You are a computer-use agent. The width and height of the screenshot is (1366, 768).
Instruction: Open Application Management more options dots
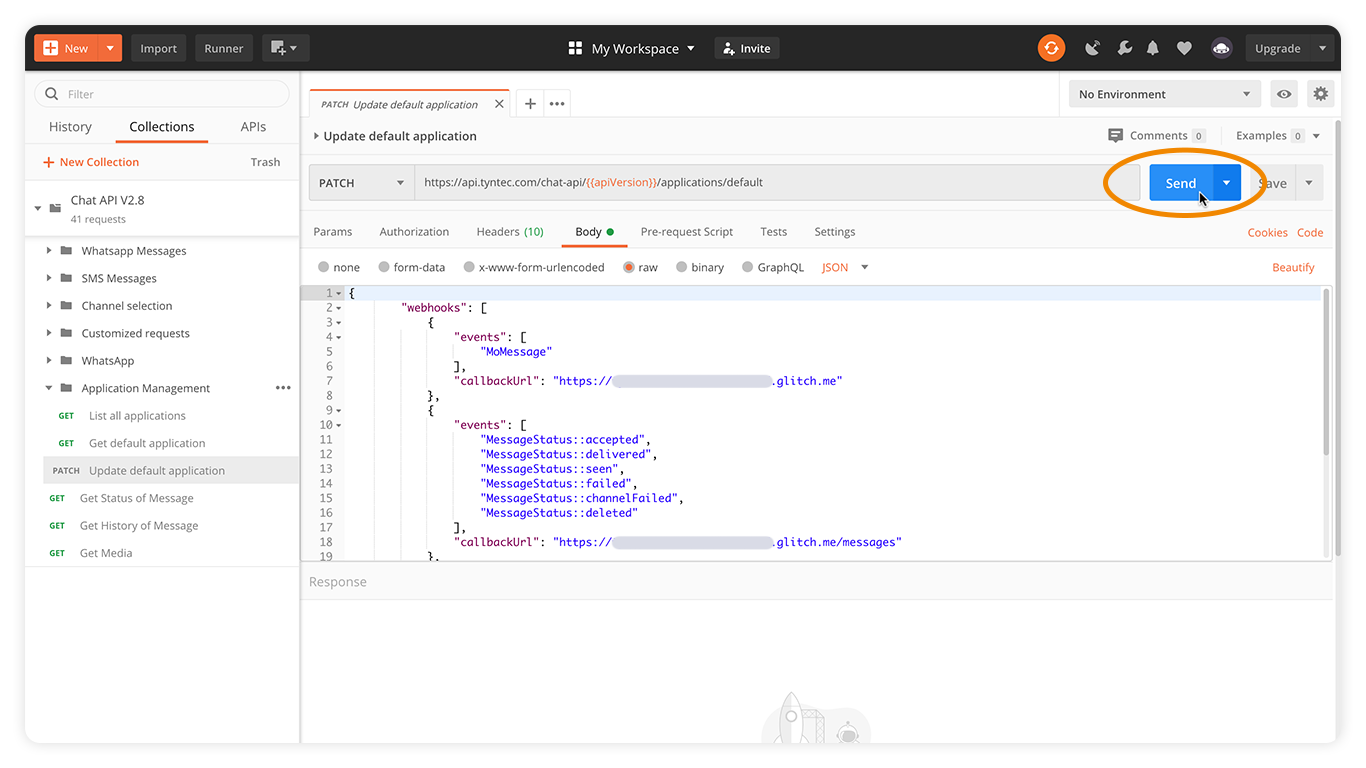coord(283,388)
